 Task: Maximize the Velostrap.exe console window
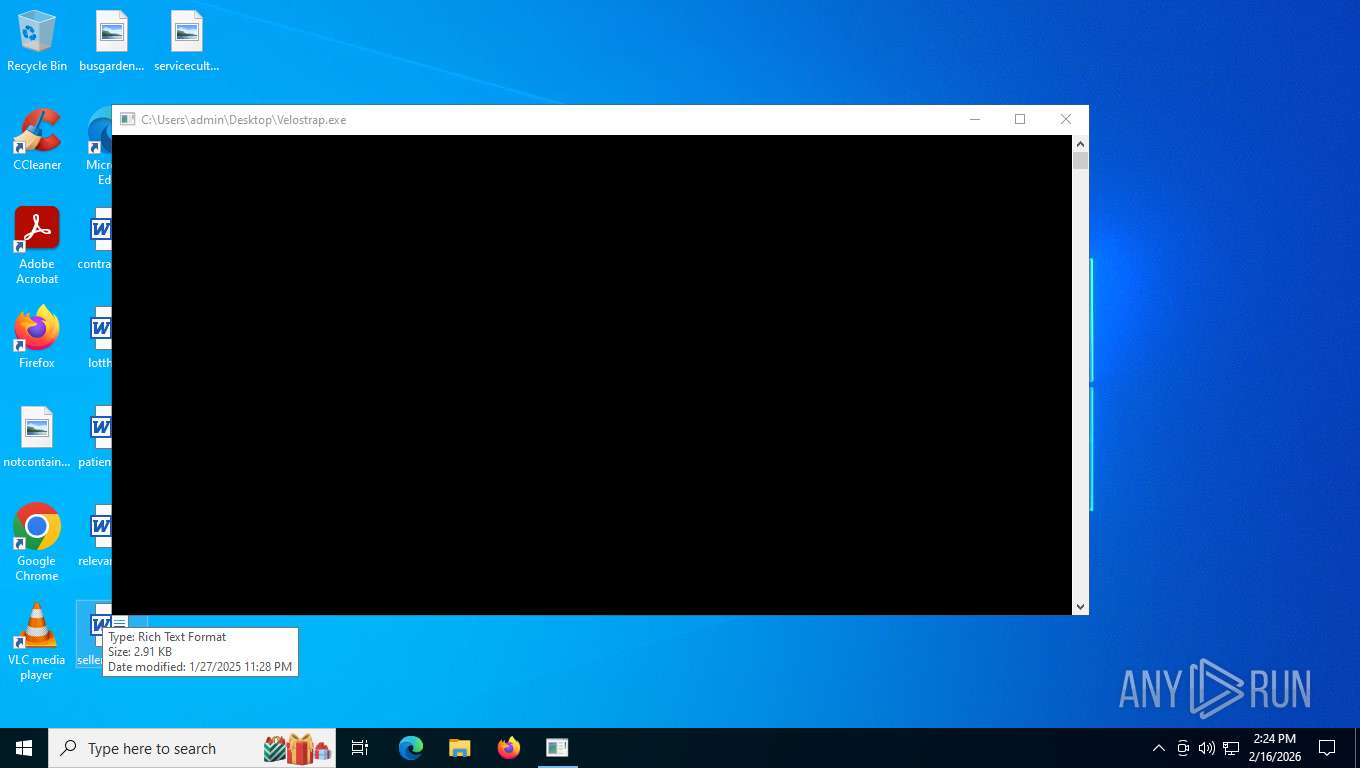(x=1020, y=119)
